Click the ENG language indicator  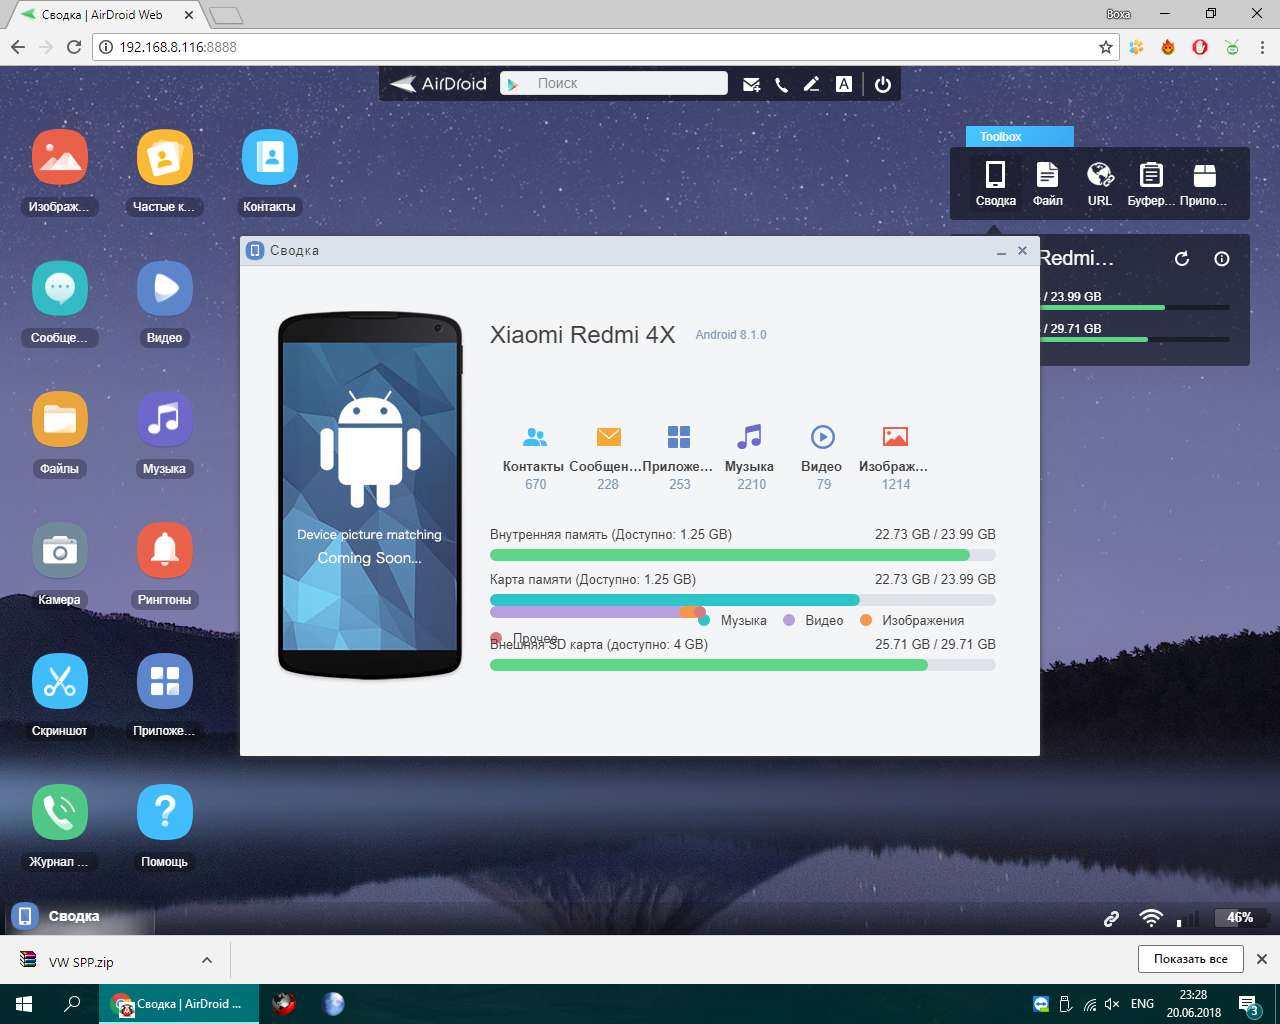(x=1142, y=1004)
